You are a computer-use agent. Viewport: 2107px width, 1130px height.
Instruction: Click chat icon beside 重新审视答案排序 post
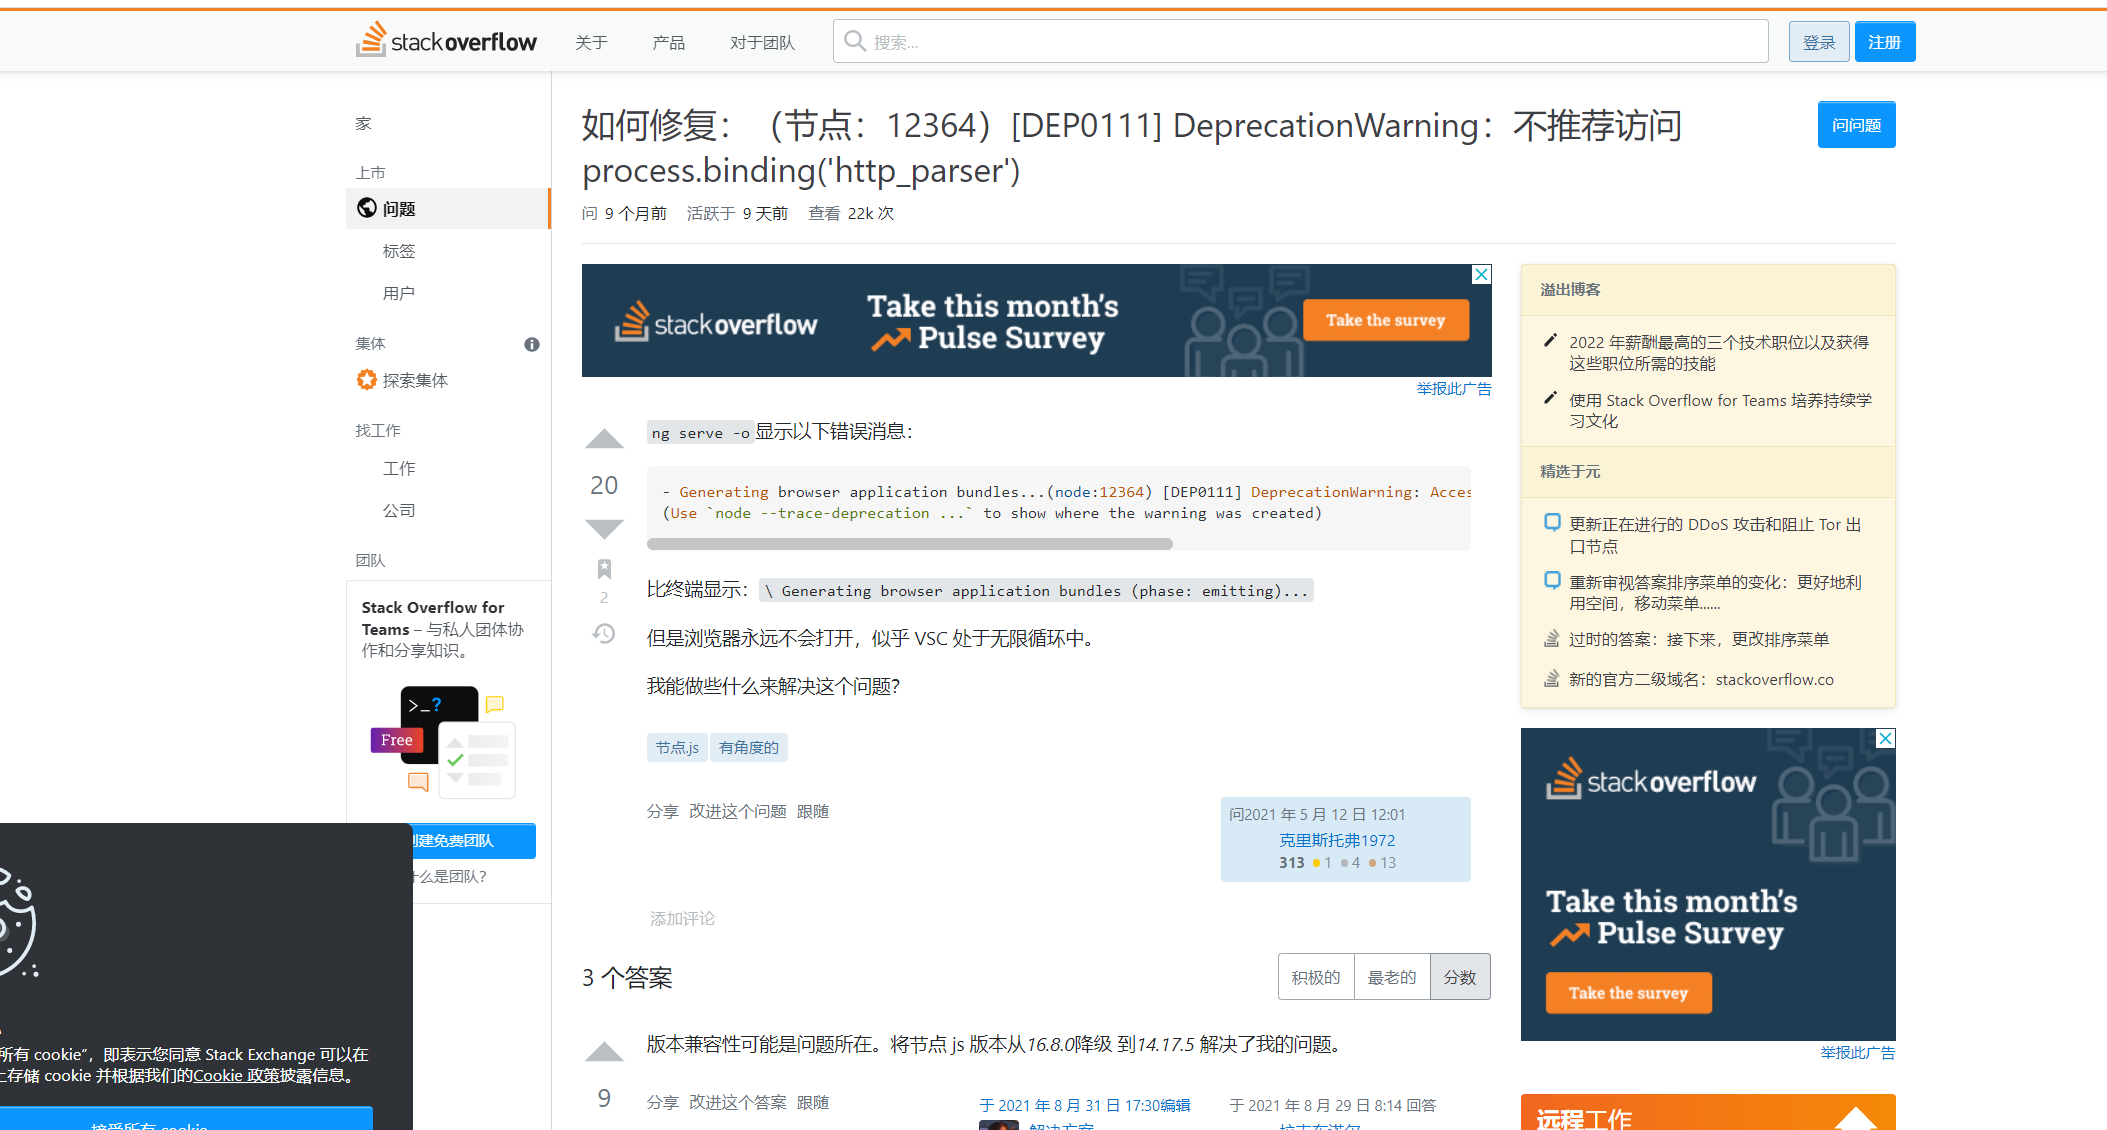point(1552,580)
